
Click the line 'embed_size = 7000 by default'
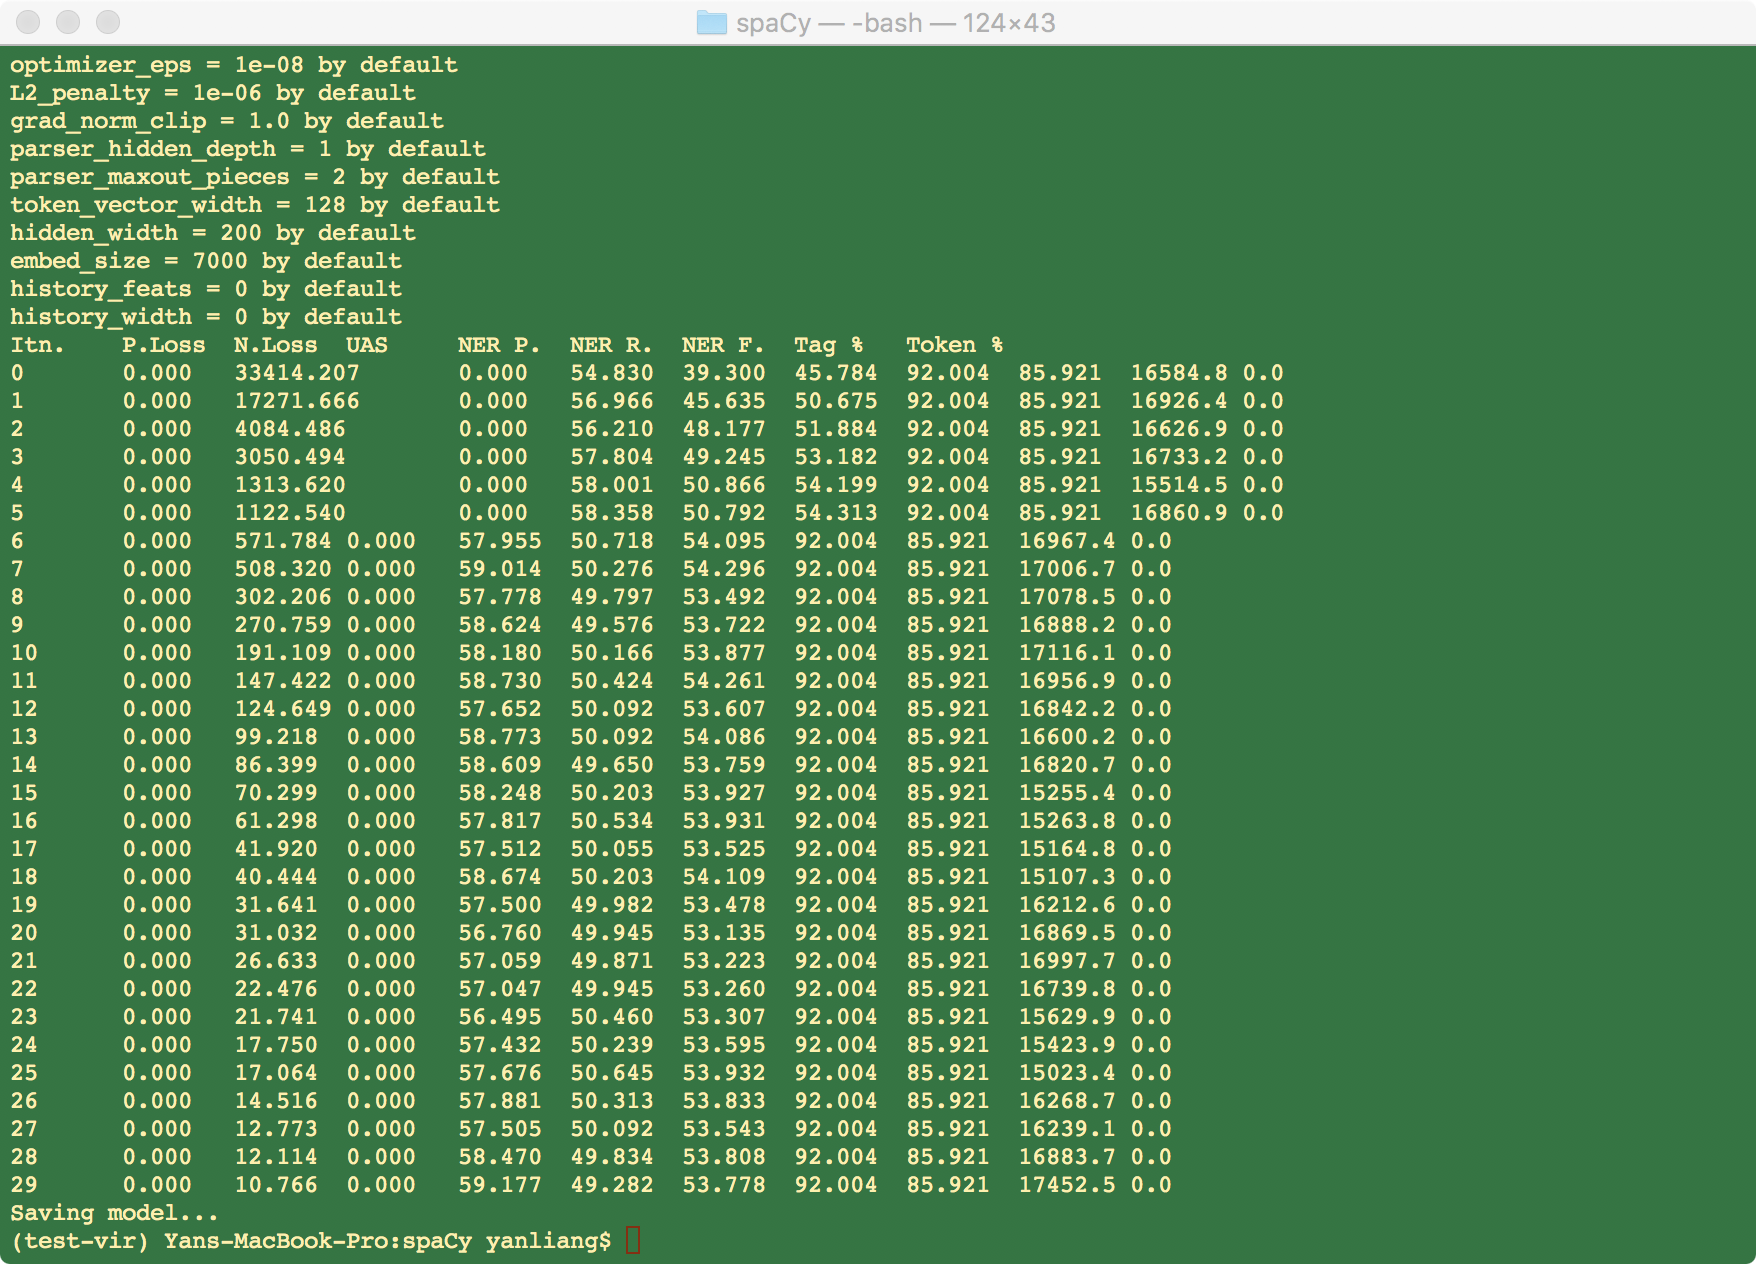pyautogui.click(x=206, y=261)
